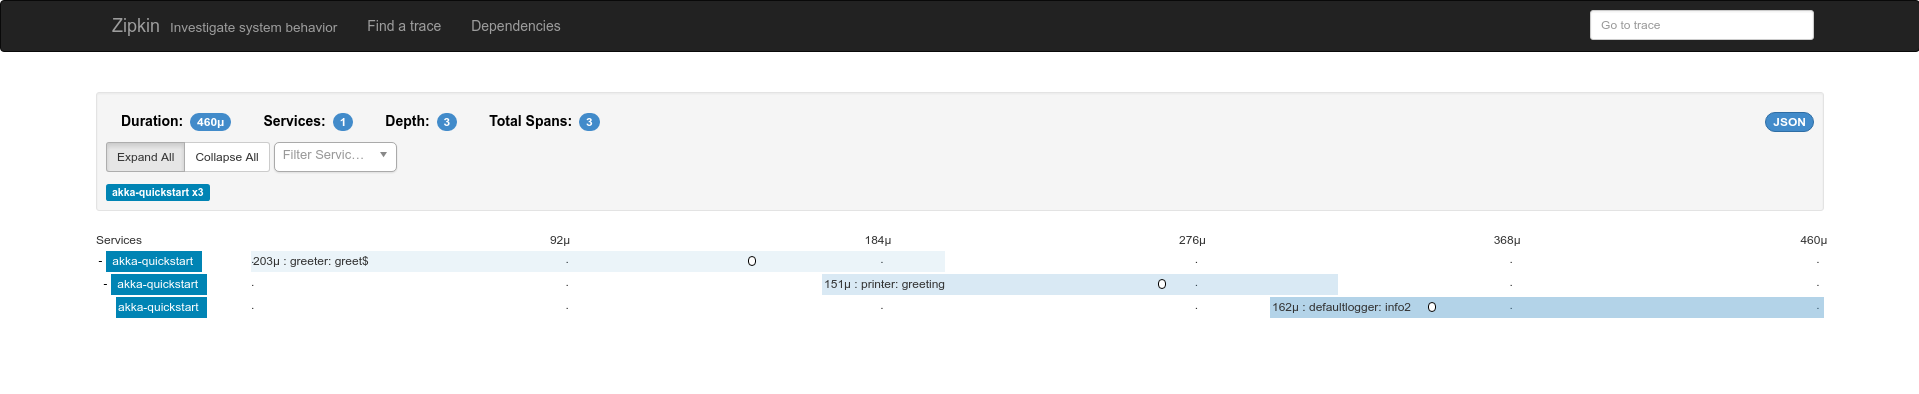Viewport: 1919px width, 394px height.
Task: Click the Expand All button
Action: point(145,157)
